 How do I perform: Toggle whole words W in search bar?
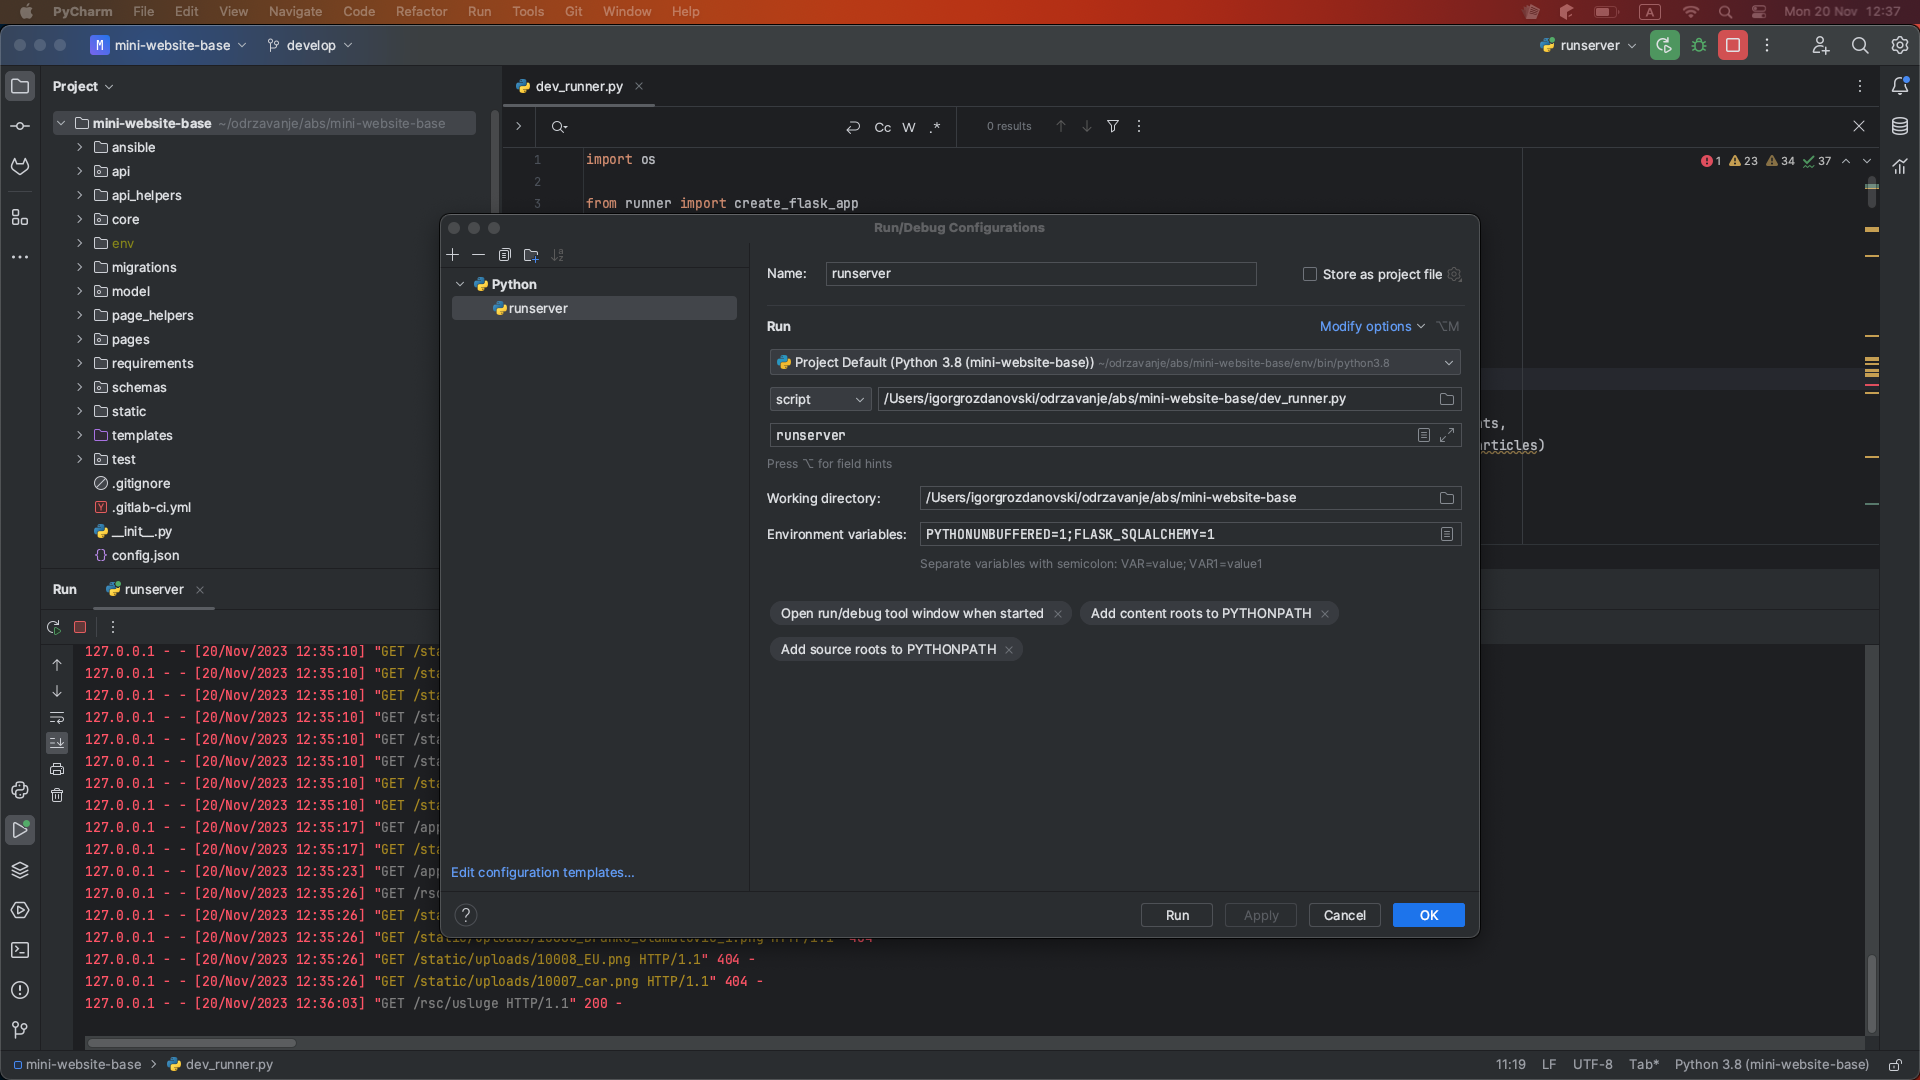coord(909,127)
